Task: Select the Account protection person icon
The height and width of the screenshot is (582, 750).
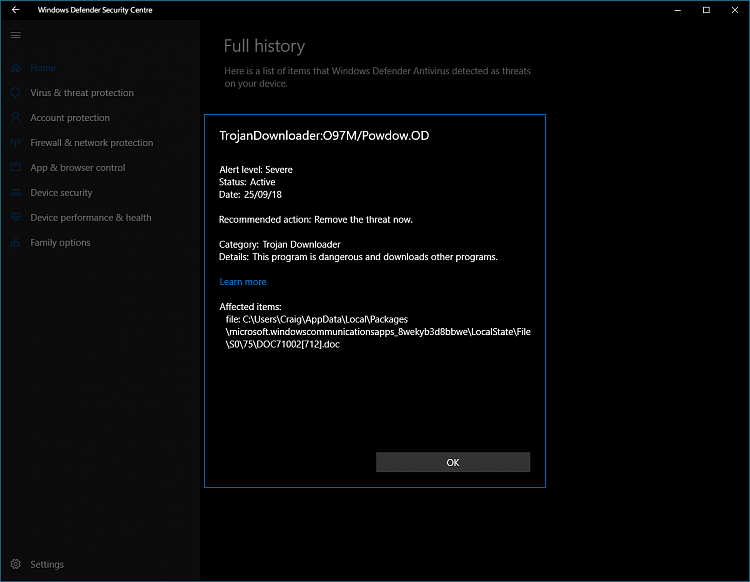Action: 15,118
